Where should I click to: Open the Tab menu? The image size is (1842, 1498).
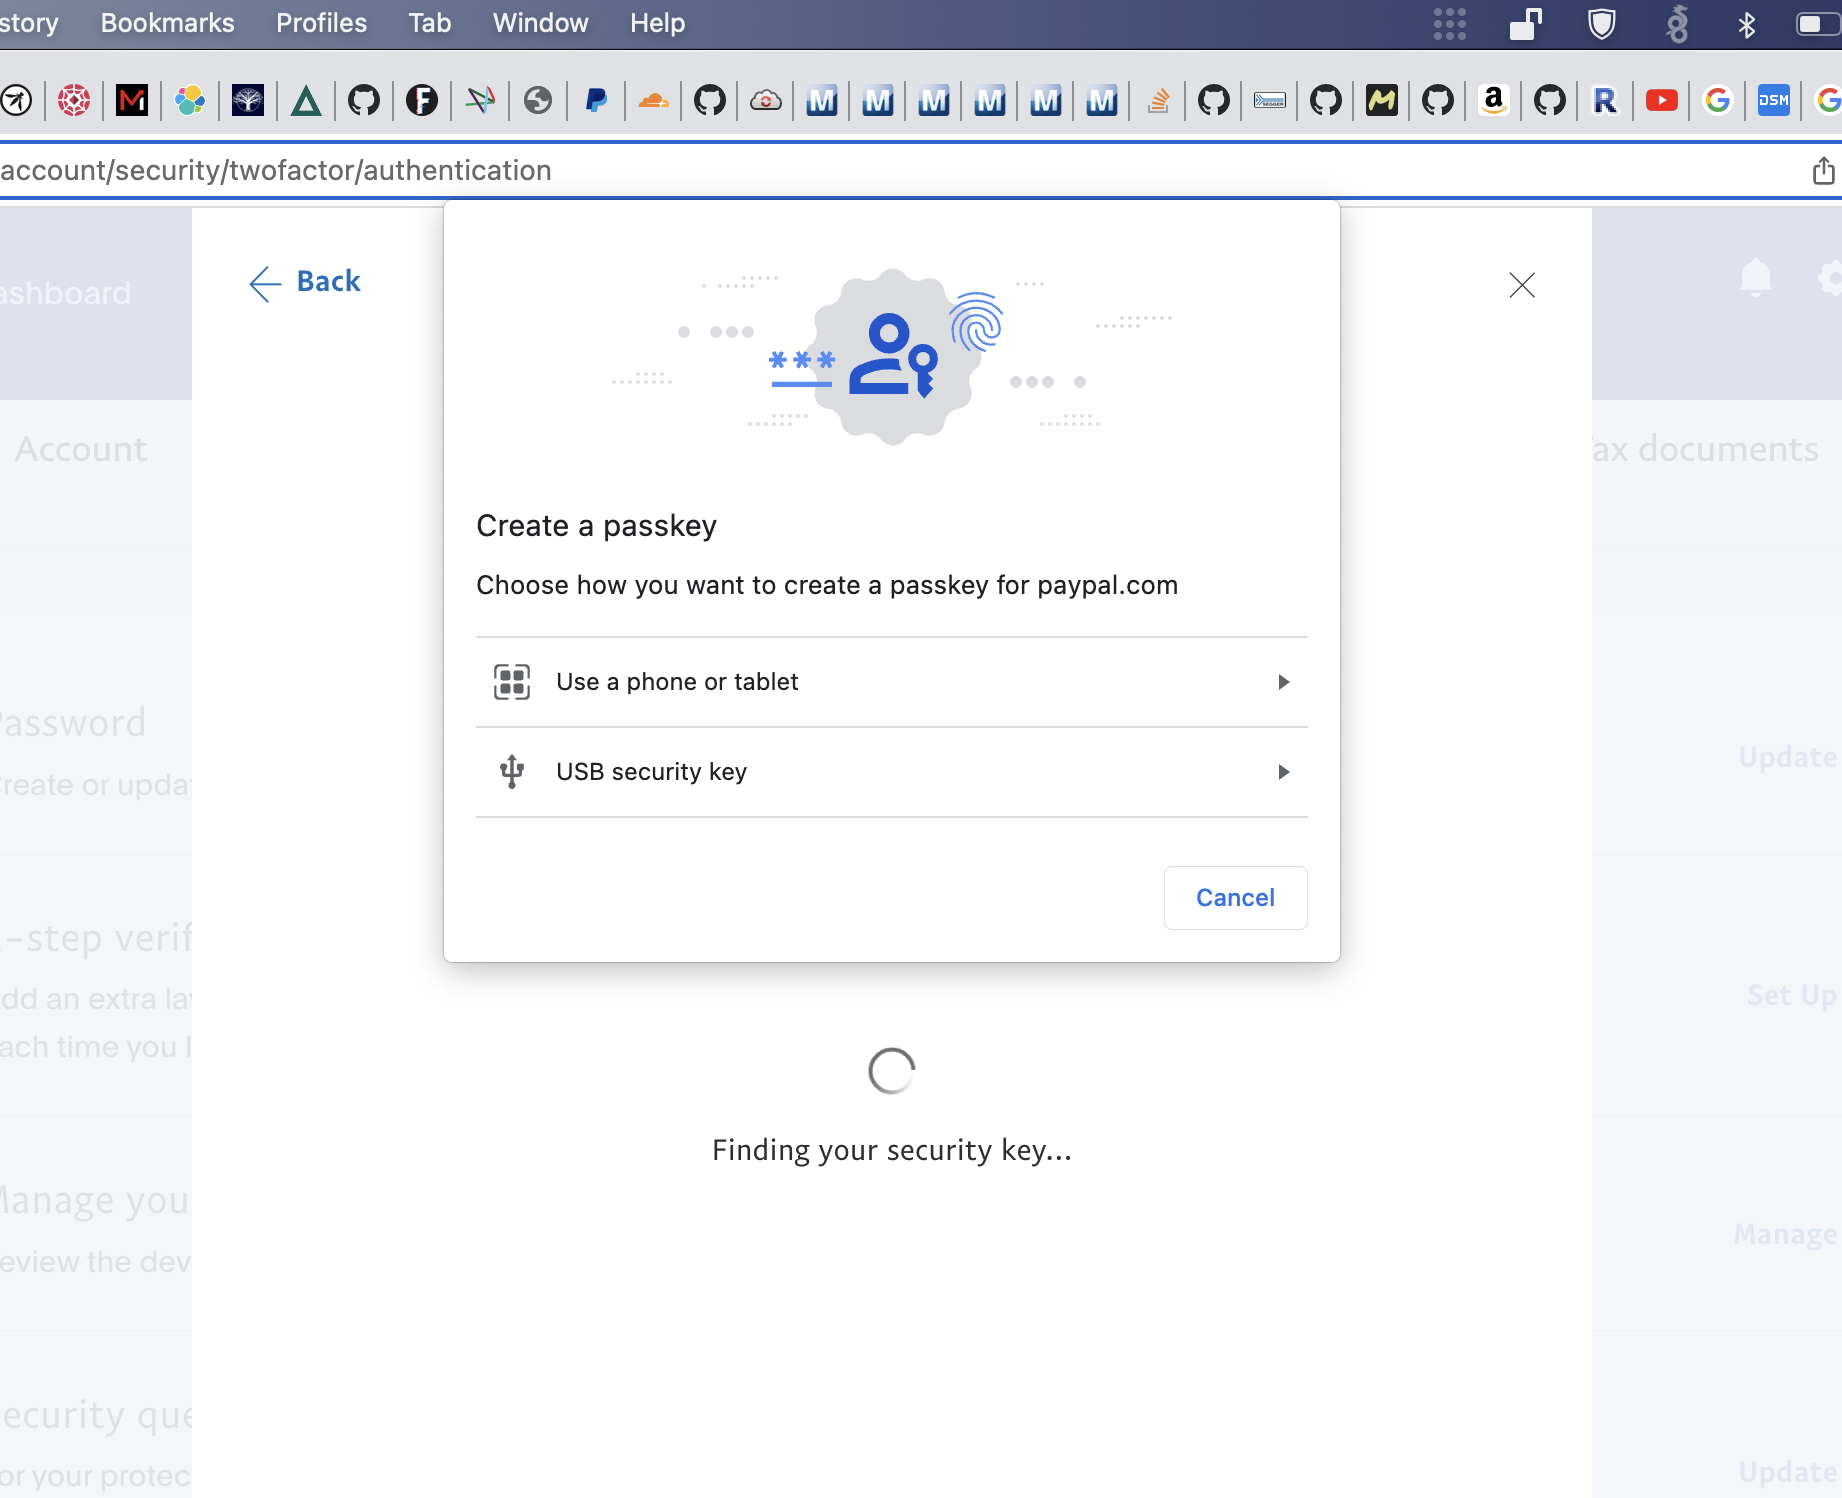[x=430, y=23]
